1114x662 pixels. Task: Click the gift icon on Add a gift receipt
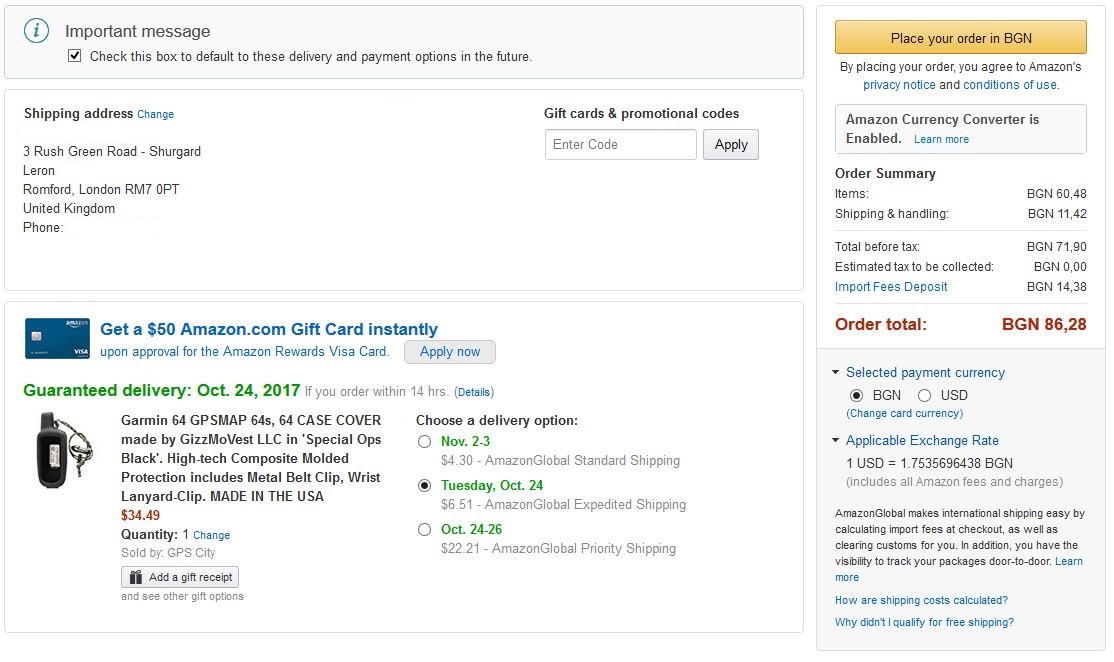[135, 577]
